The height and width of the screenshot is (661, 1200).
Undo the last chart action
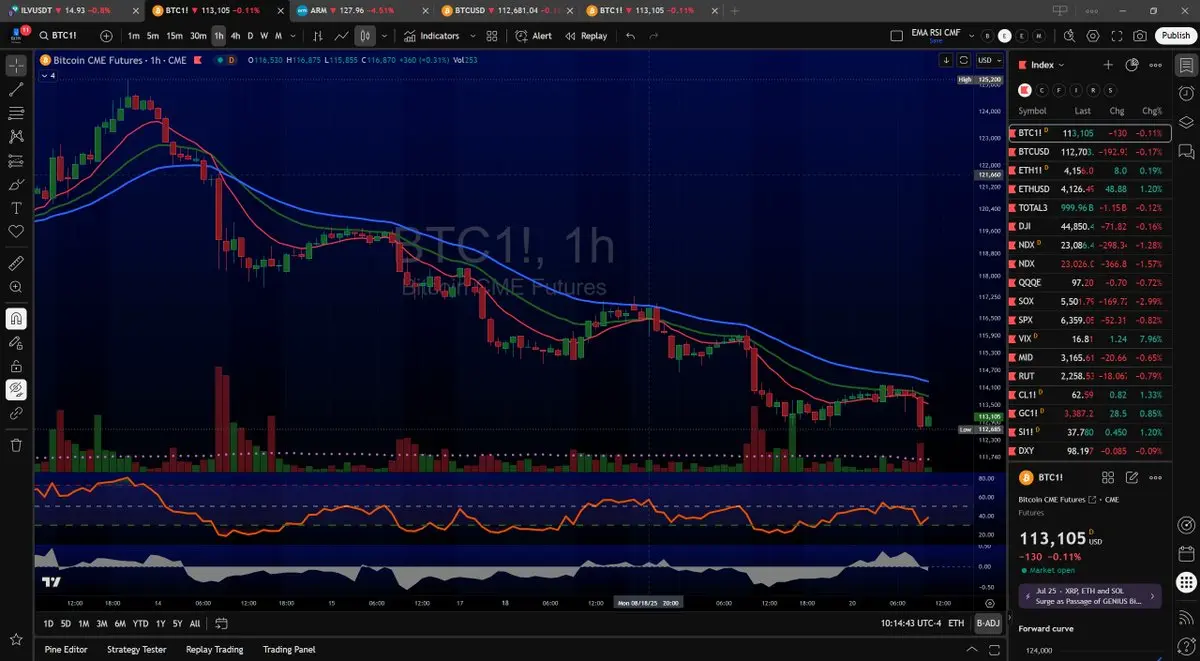tap(630, 35)
